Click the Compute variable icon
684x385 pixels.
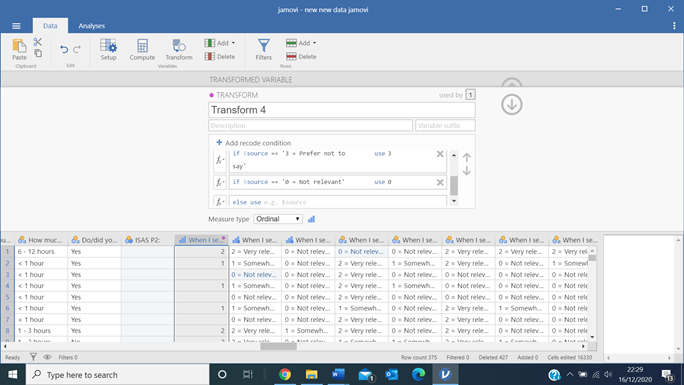point(142,49)
